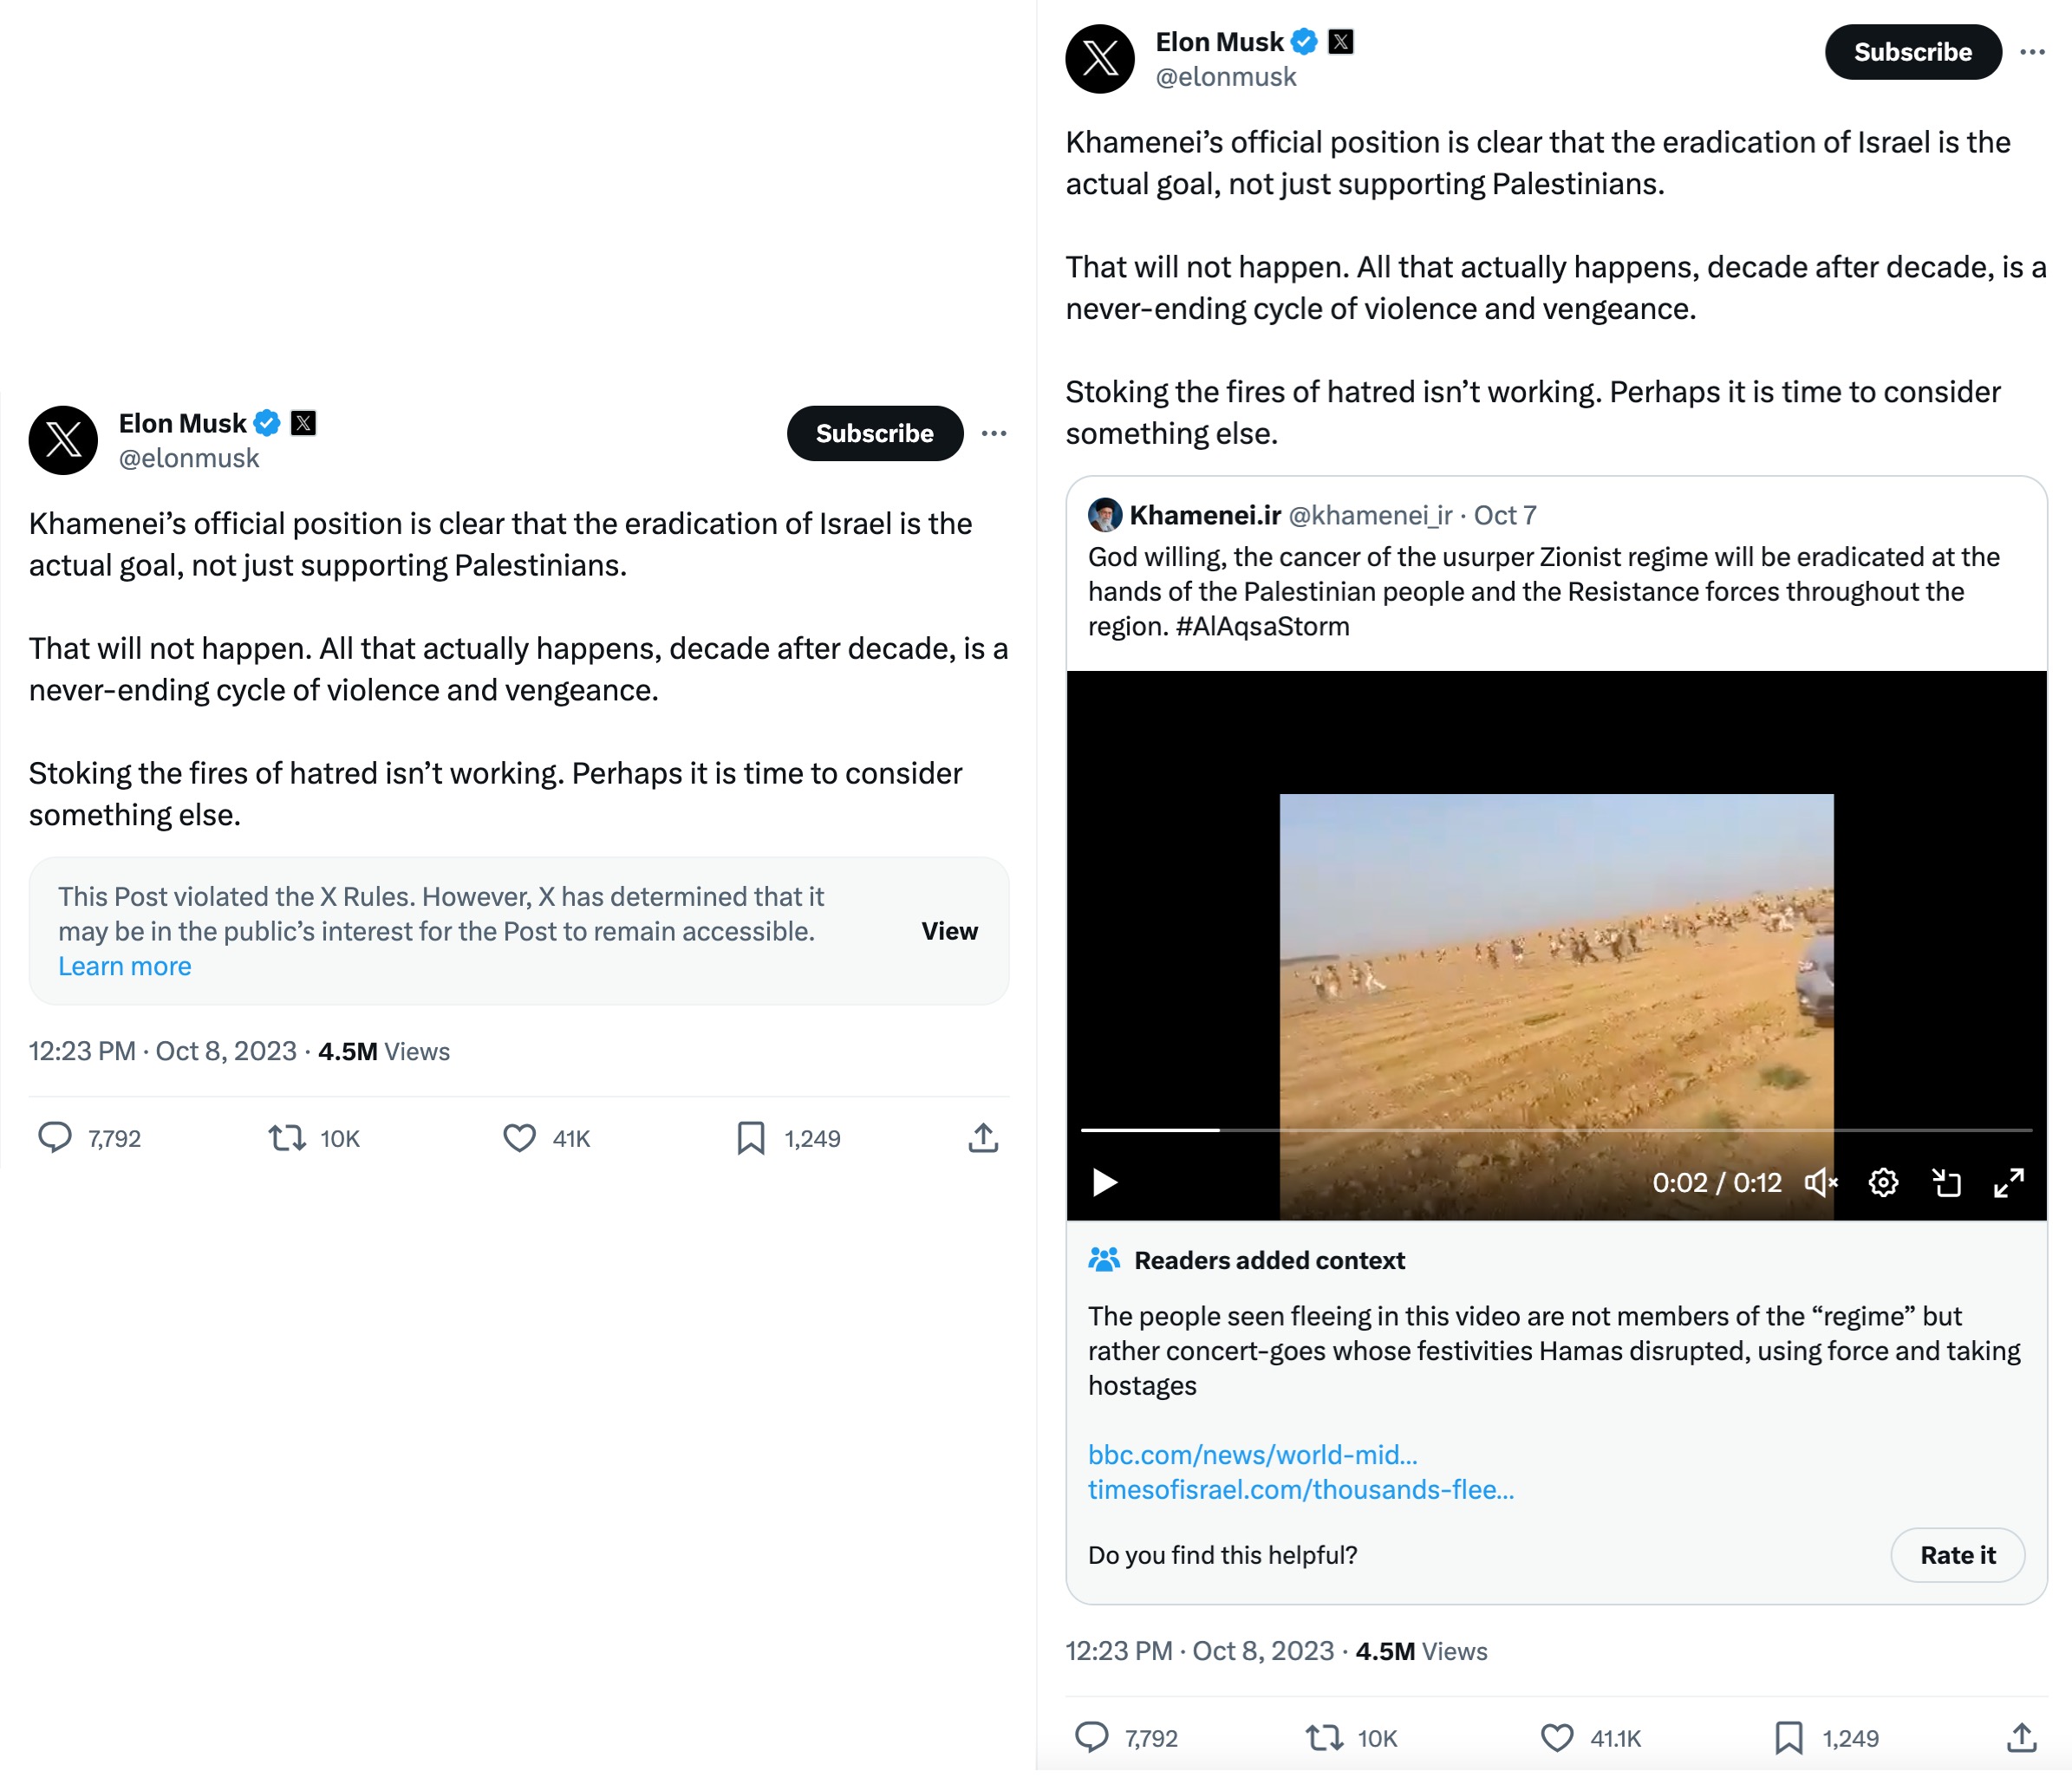Open picture-in-picture for the video

coord(1947,1183)
